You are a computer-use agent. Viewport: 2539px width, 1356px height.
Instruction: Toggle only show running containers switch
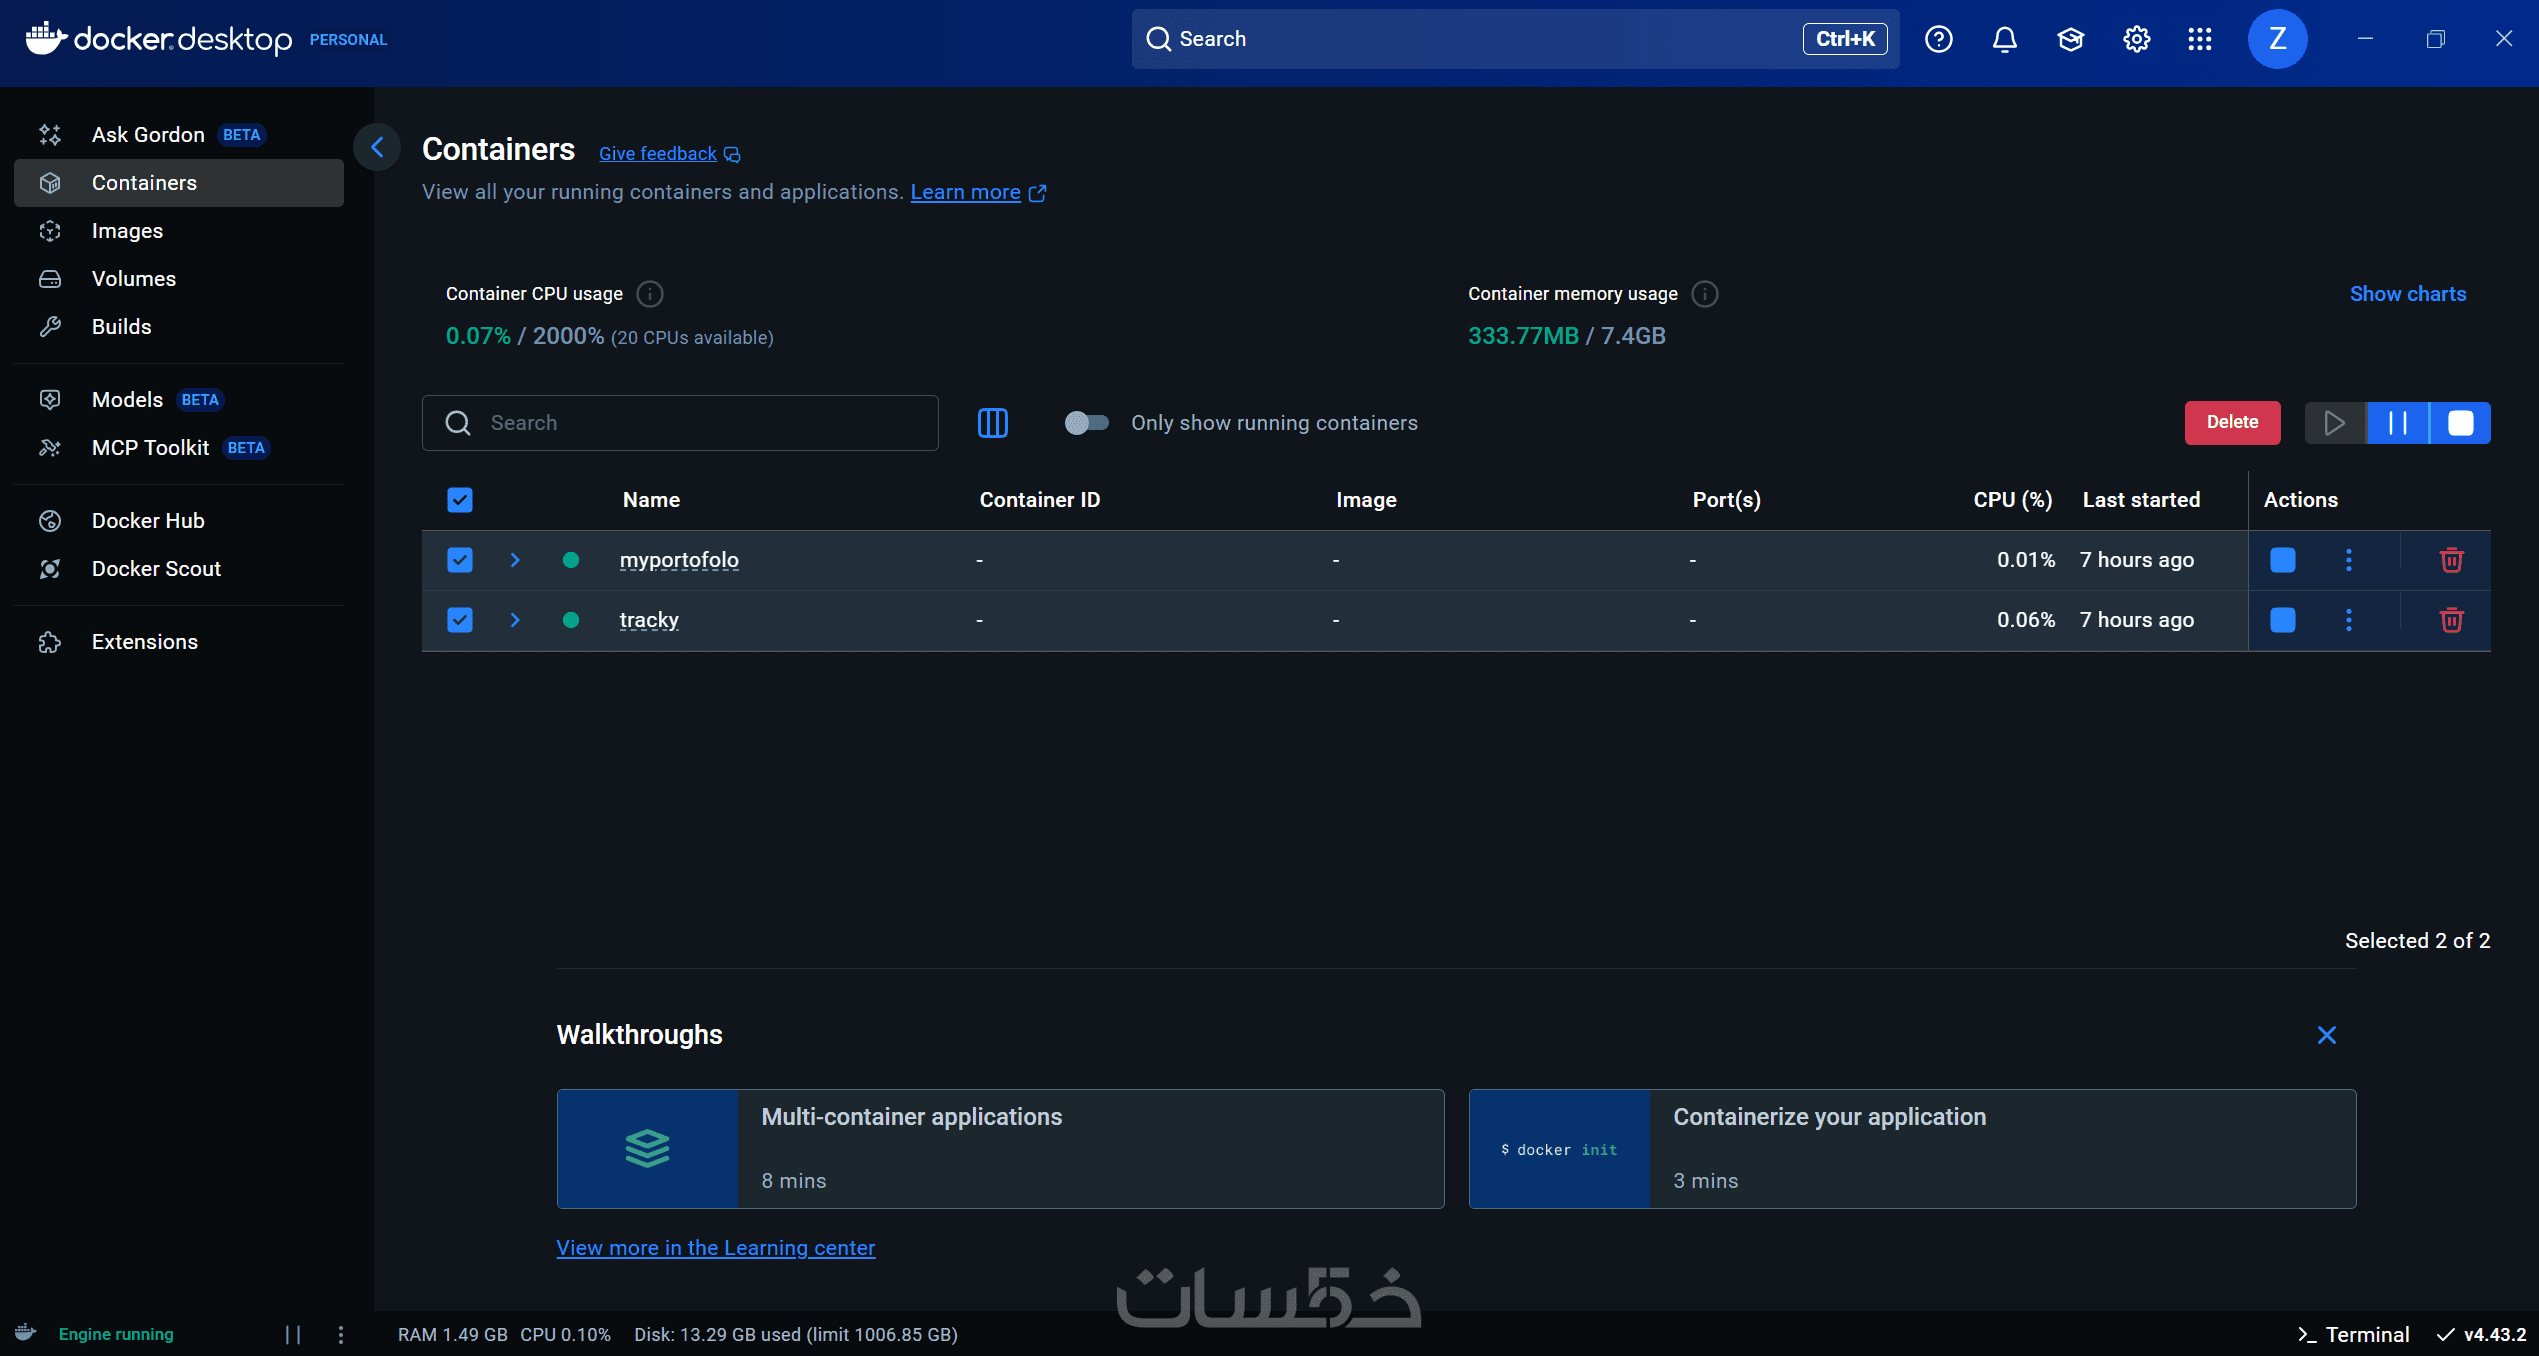pos(1086,423)
